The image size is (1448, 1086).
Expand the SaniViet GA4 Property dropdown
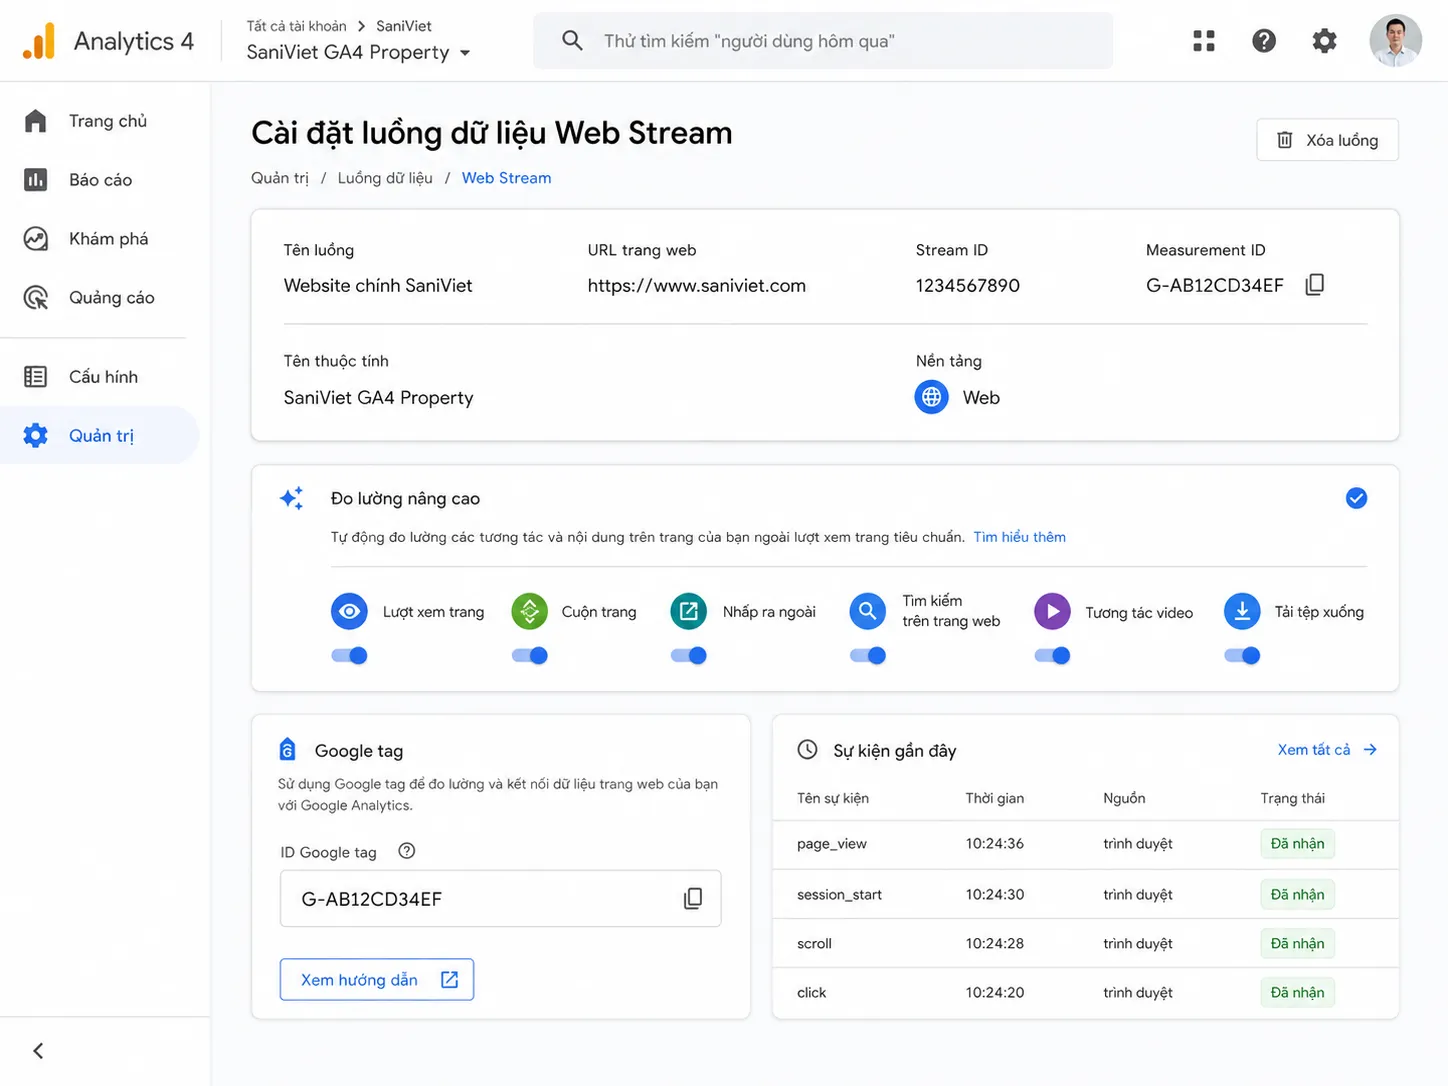point(359,52)
